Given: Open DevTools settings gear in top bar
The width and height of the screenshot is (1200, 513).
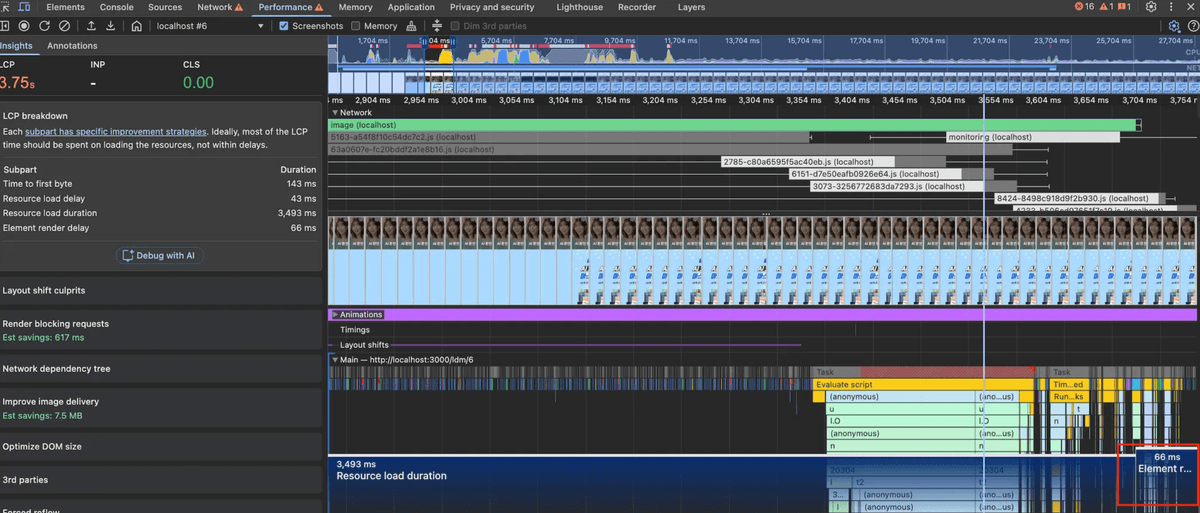Looking at the screenshot, I should tap(1151, 7).
